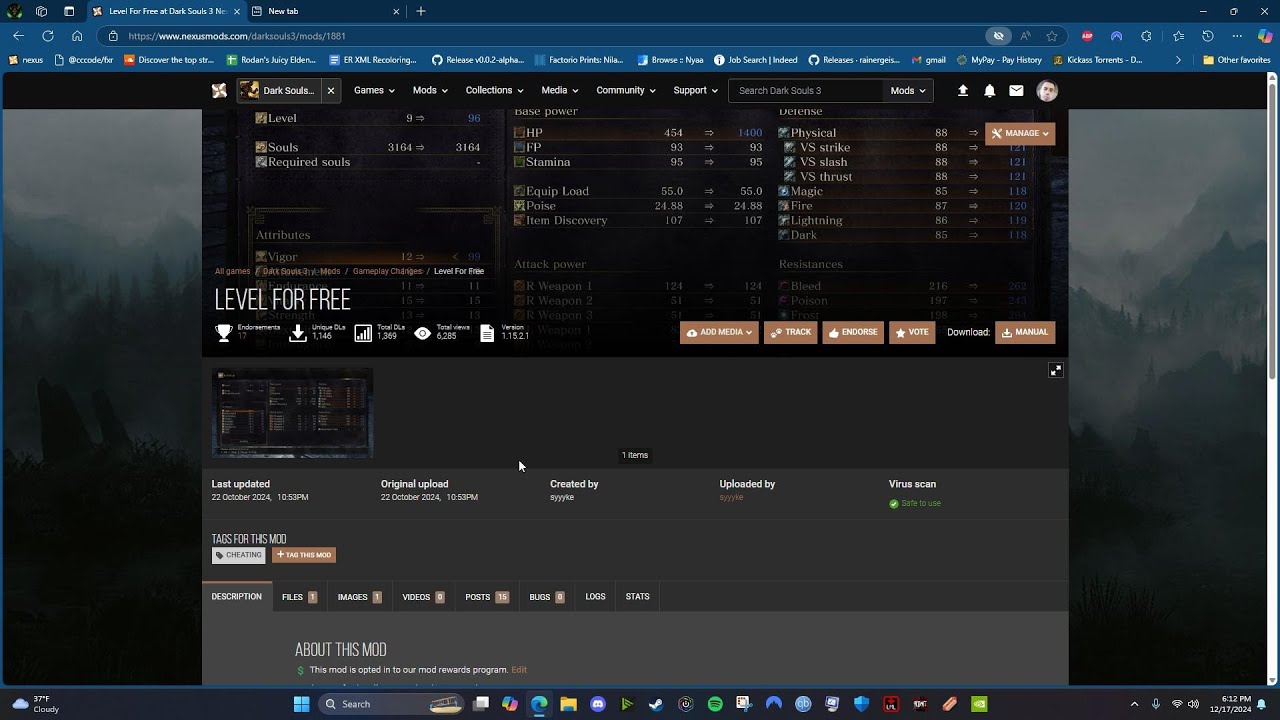Switch to the Images tab
Screen dimensions: 1280x720
pos(359,597)
